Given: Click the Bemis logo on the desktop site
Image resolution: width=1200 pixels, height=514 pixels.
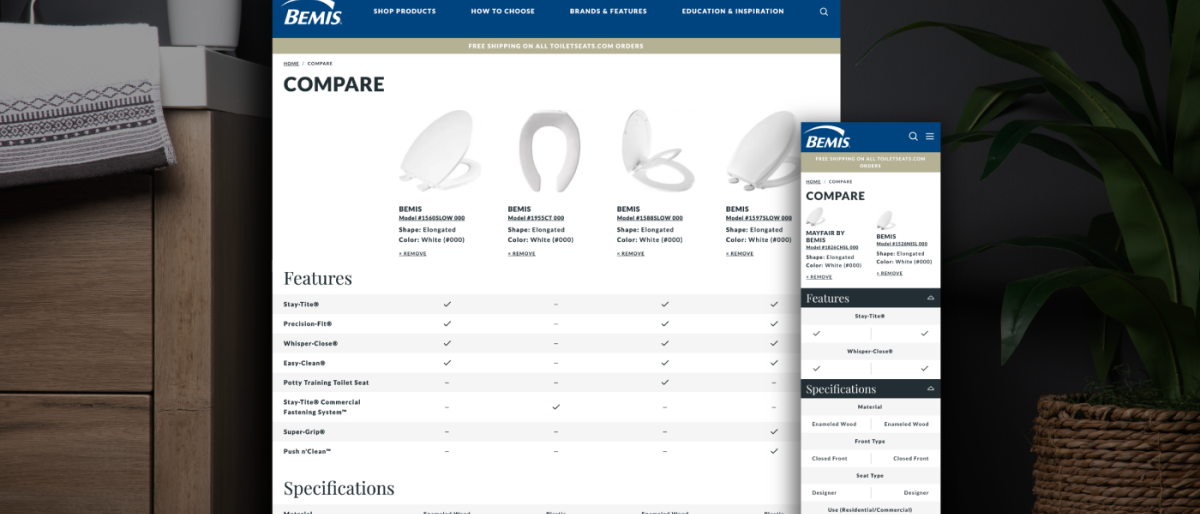Looking at the screenshot, I should click(313, 13).
